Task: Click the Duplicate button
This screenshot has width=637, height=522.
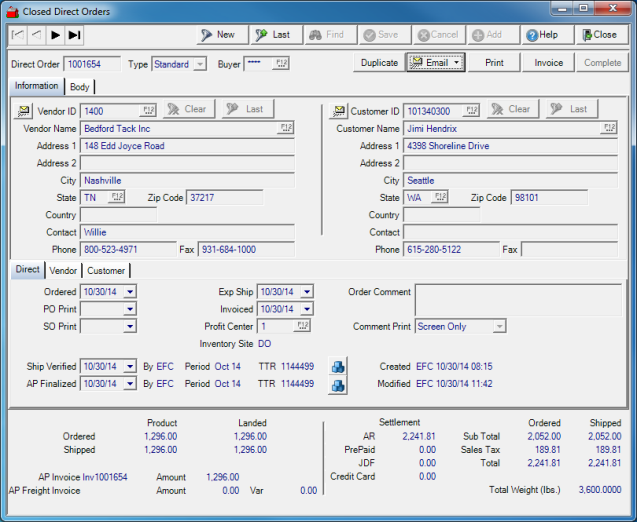Action: point(379,63)
